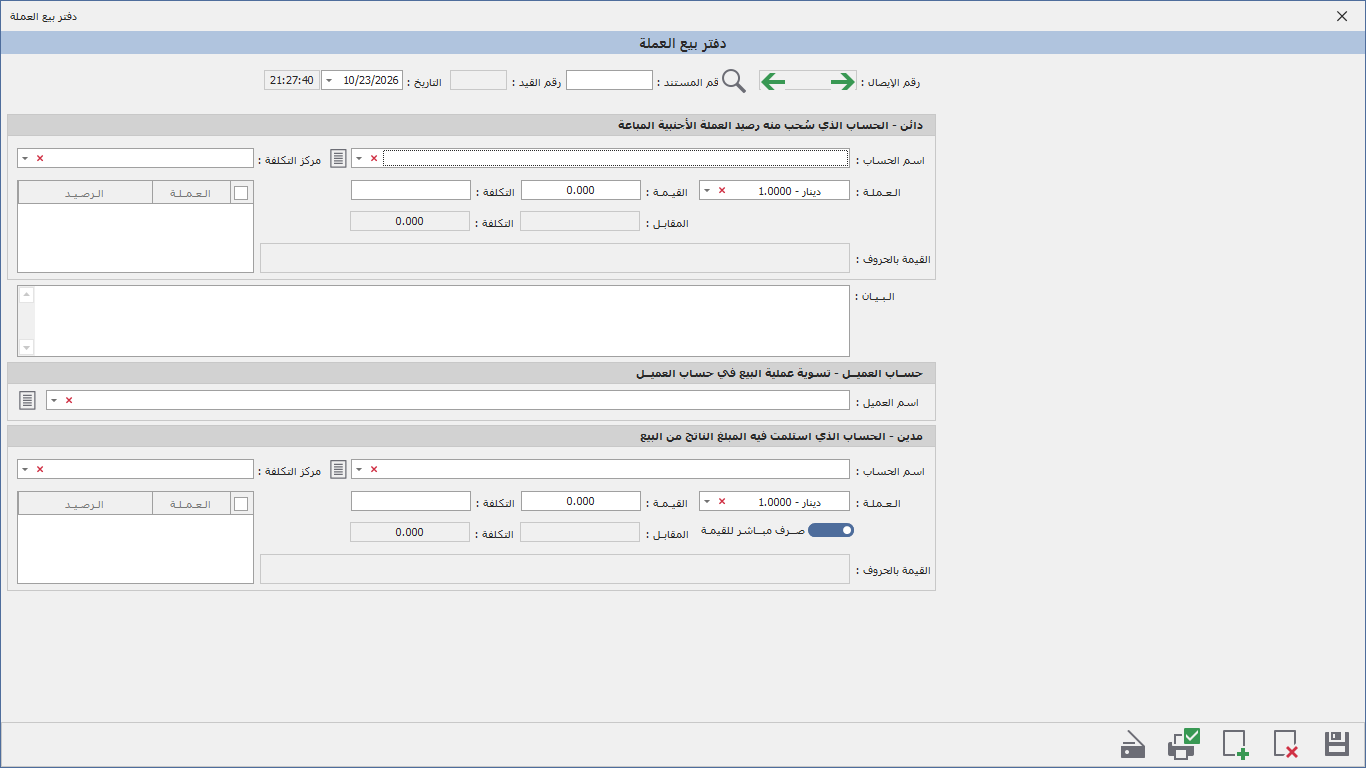Clear the مدين account name with its red X
This screenshot has width=1366, height=768.
[374, 469]
